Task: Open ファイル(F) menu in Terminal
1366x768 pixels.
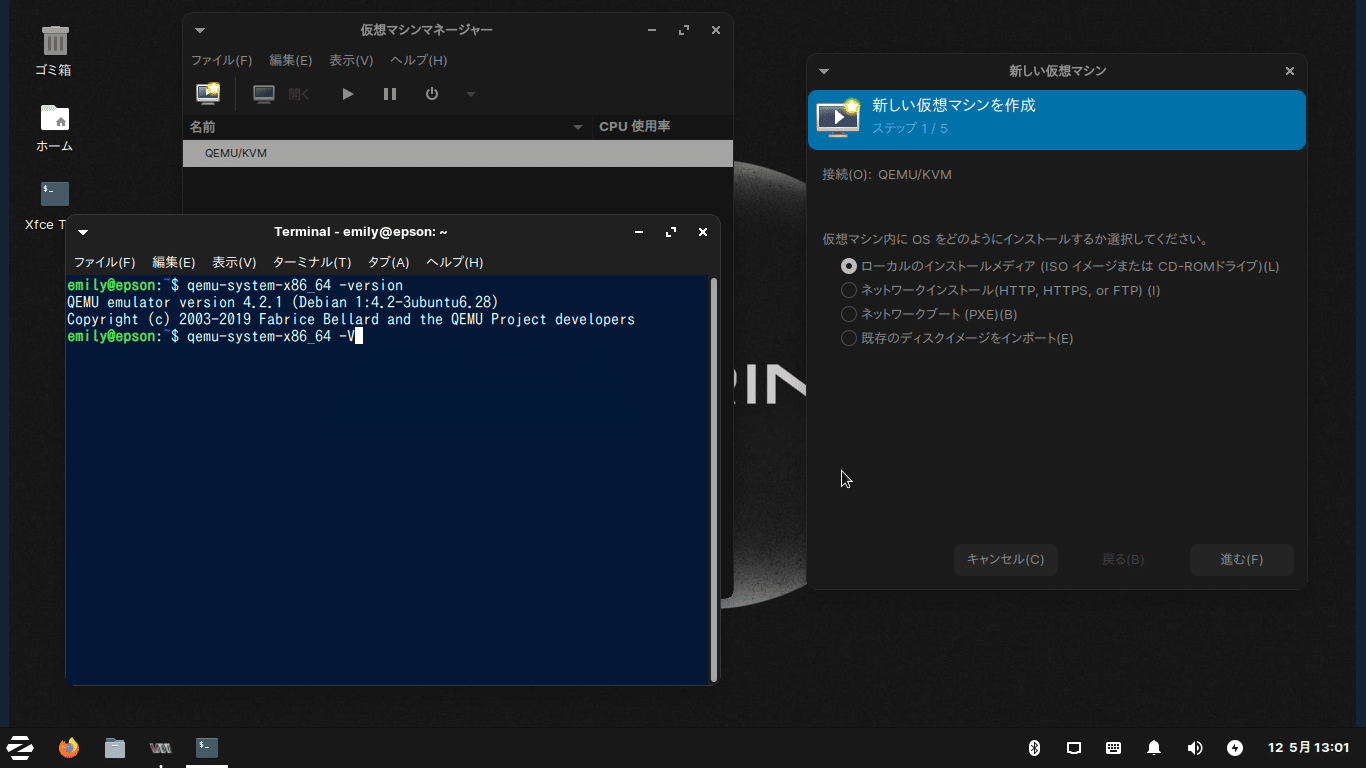Action: (105, 262)
